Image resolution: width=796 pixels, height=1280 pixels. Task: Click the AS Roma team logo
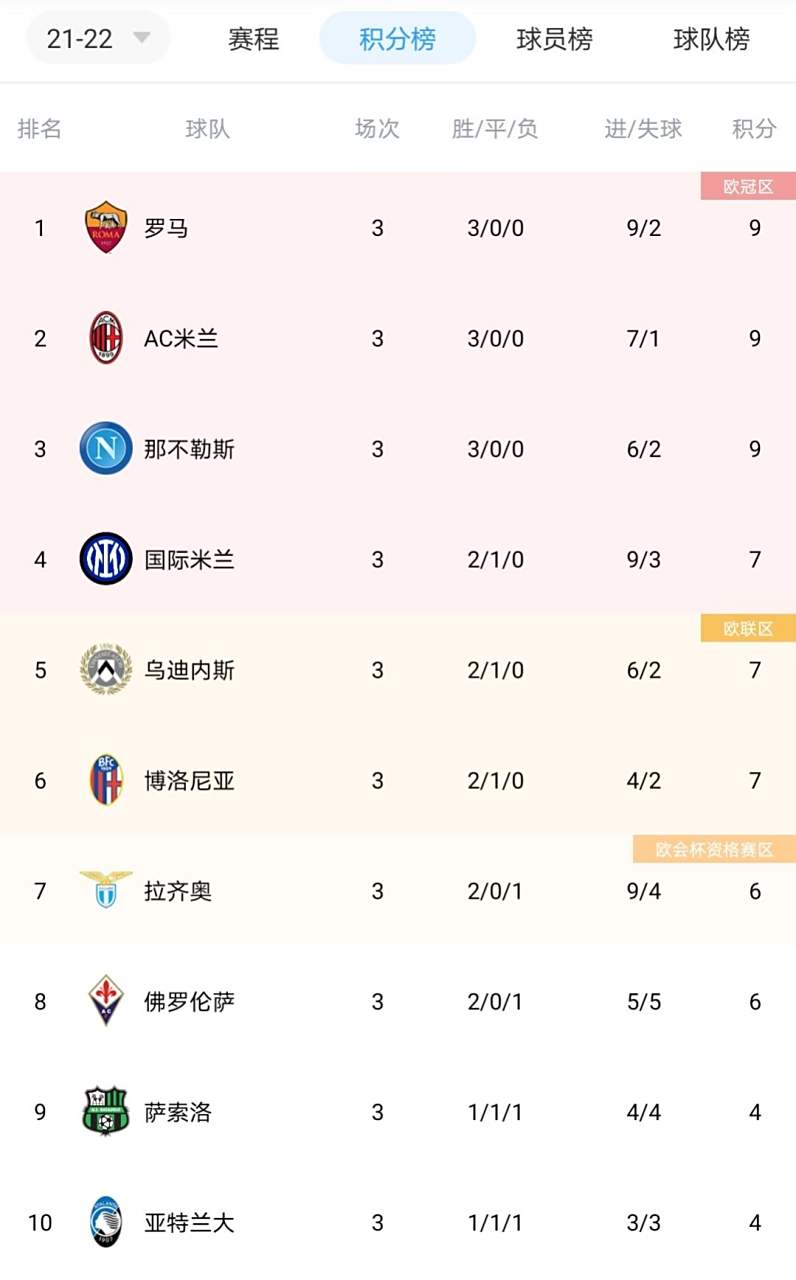coord(106,228)
